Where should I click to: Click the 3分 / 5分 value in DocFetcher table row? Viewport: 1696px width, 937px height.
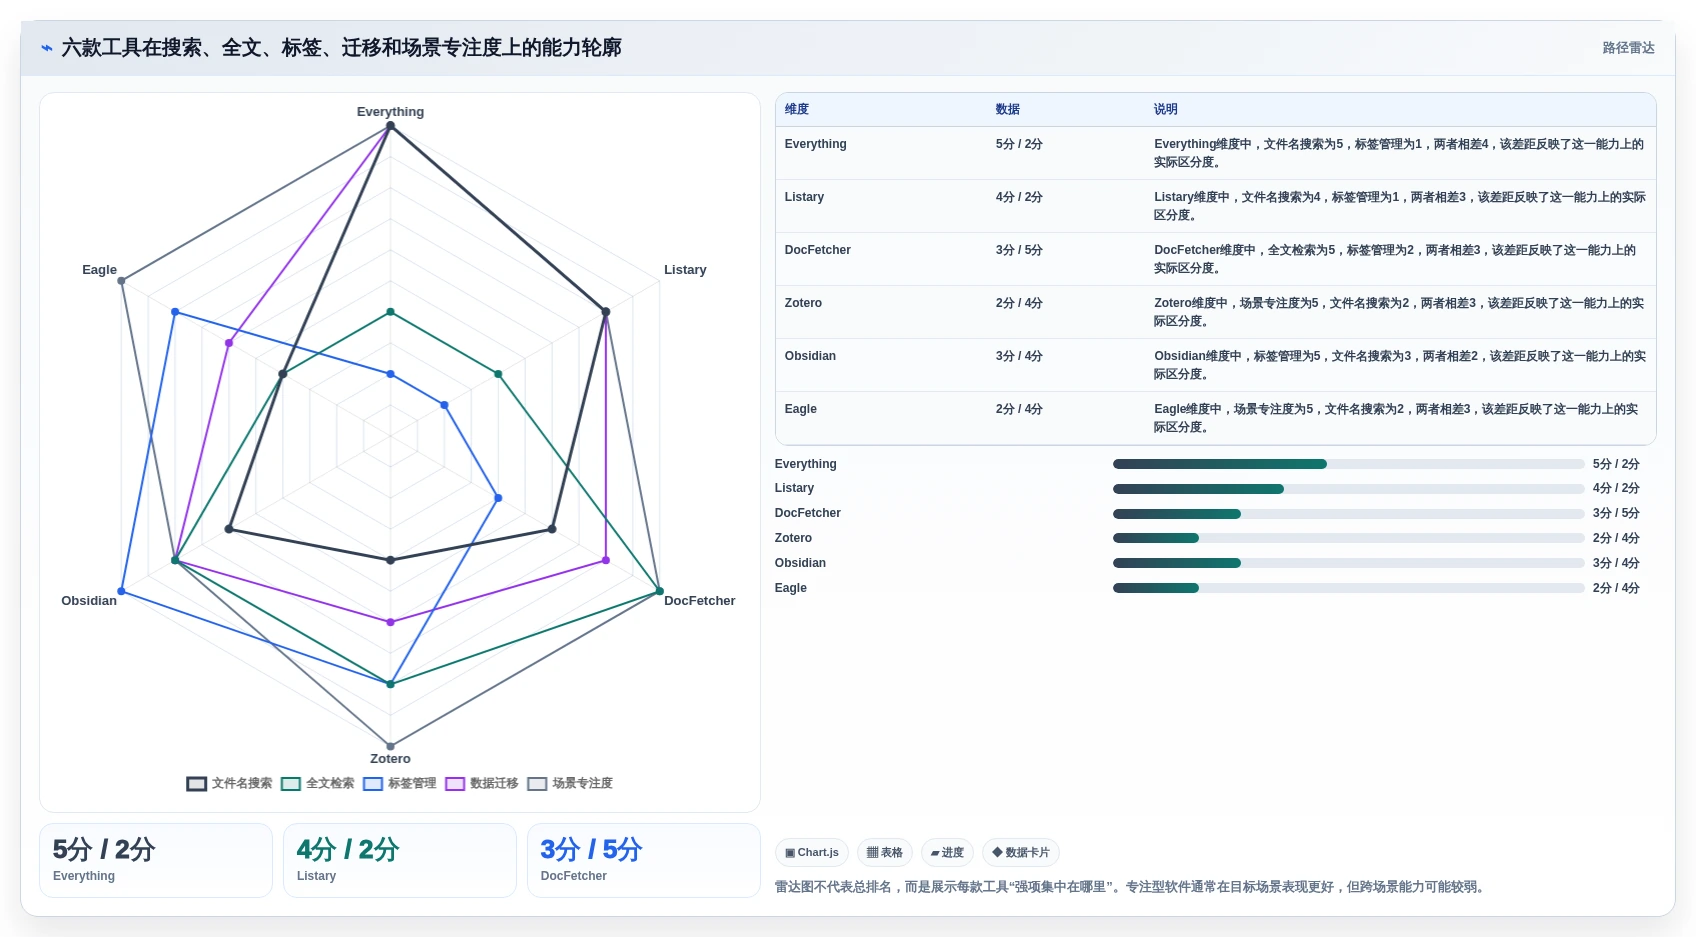1019,250
